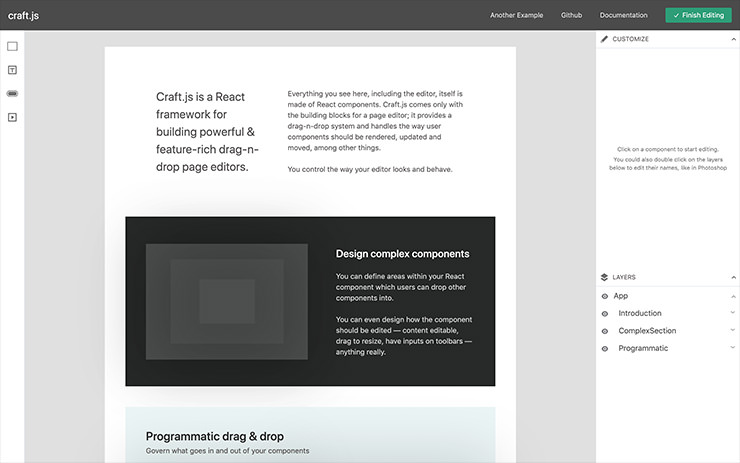
Task: Hide the Introduction layer
Action: pyautogui.click(x=605, y=313)
